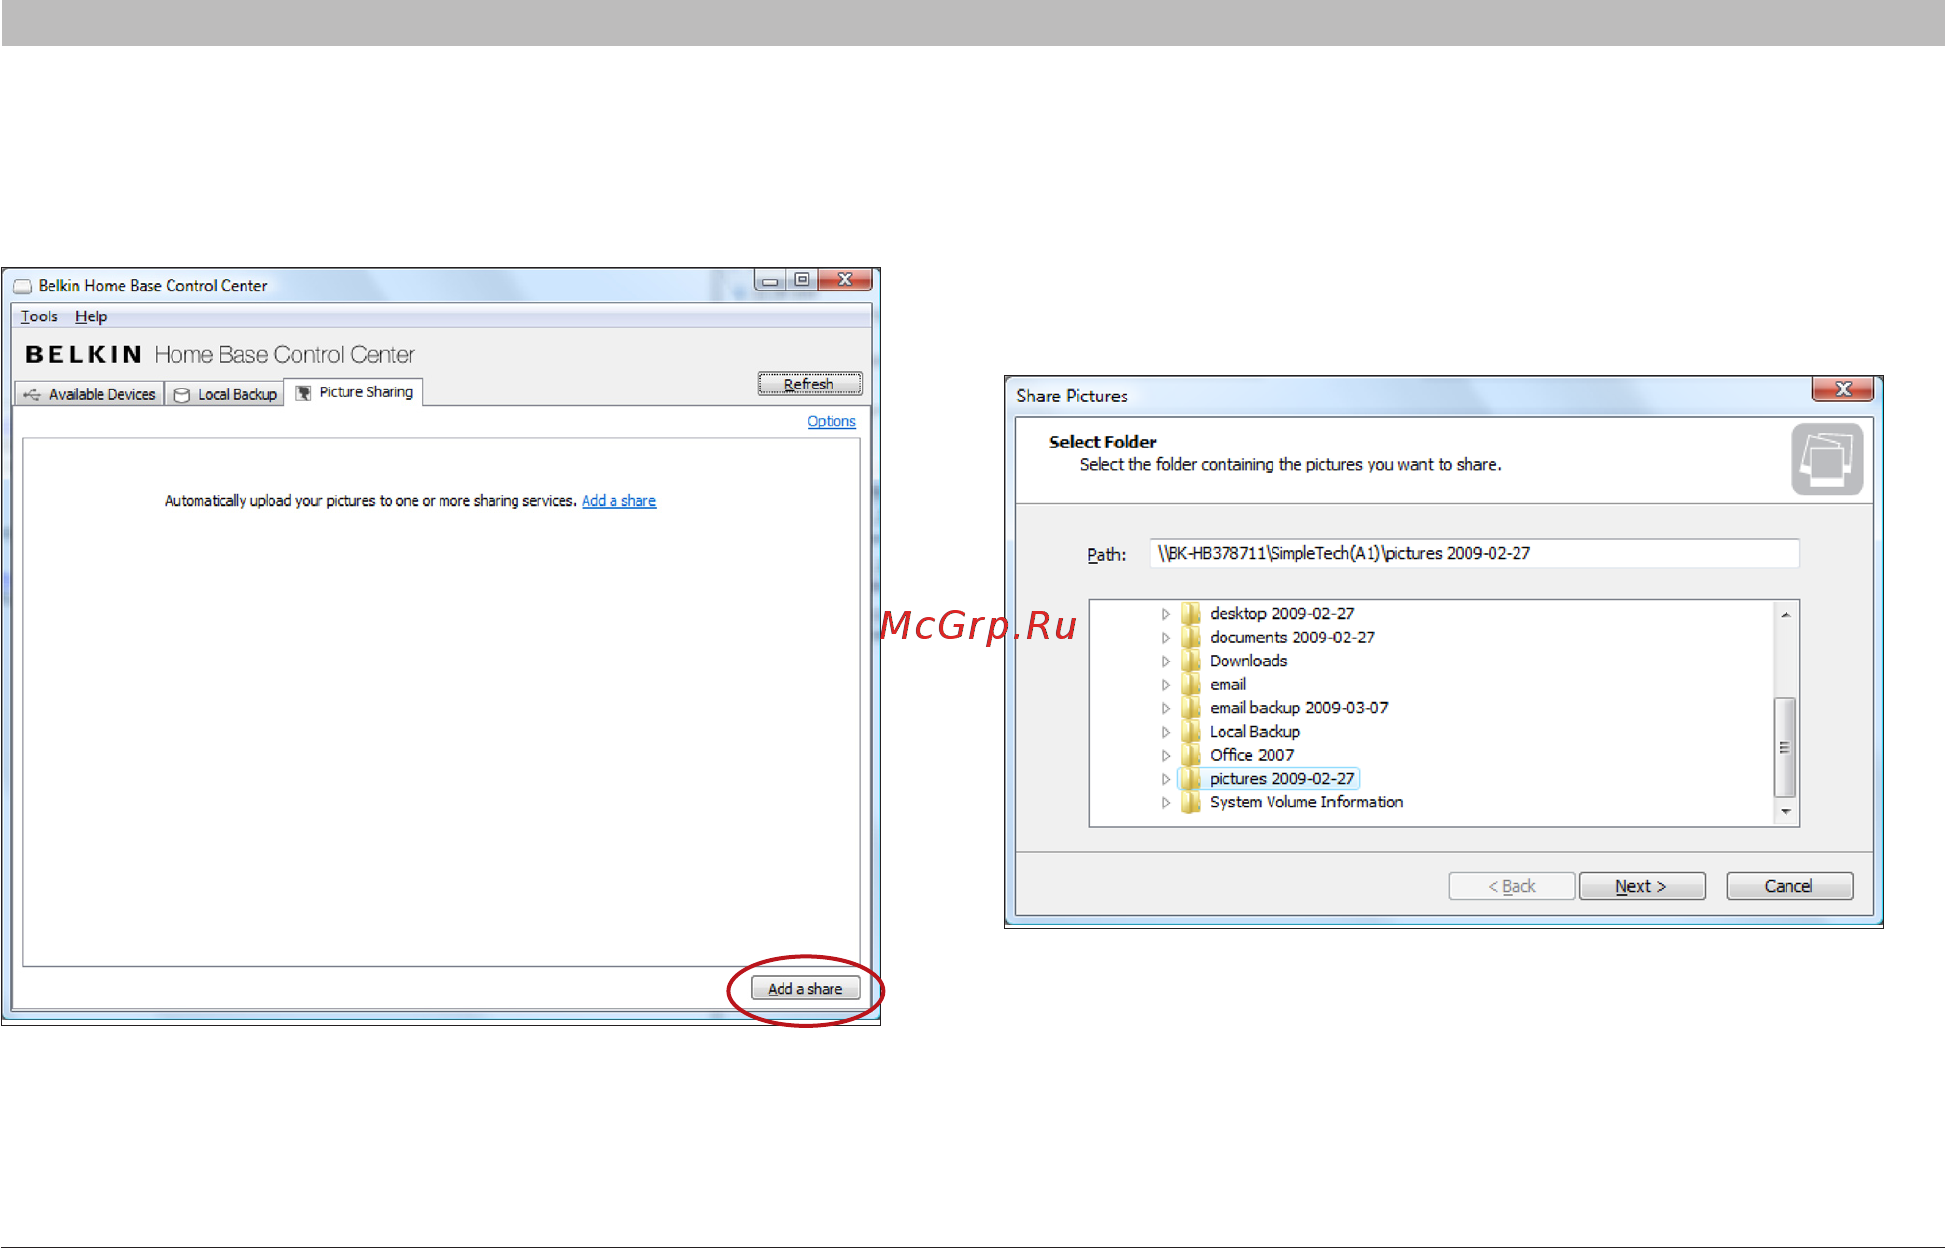This screenshot has height=1248, width=1945.
Task: Click the disabled Back button
Action: tap(1512, 886)
